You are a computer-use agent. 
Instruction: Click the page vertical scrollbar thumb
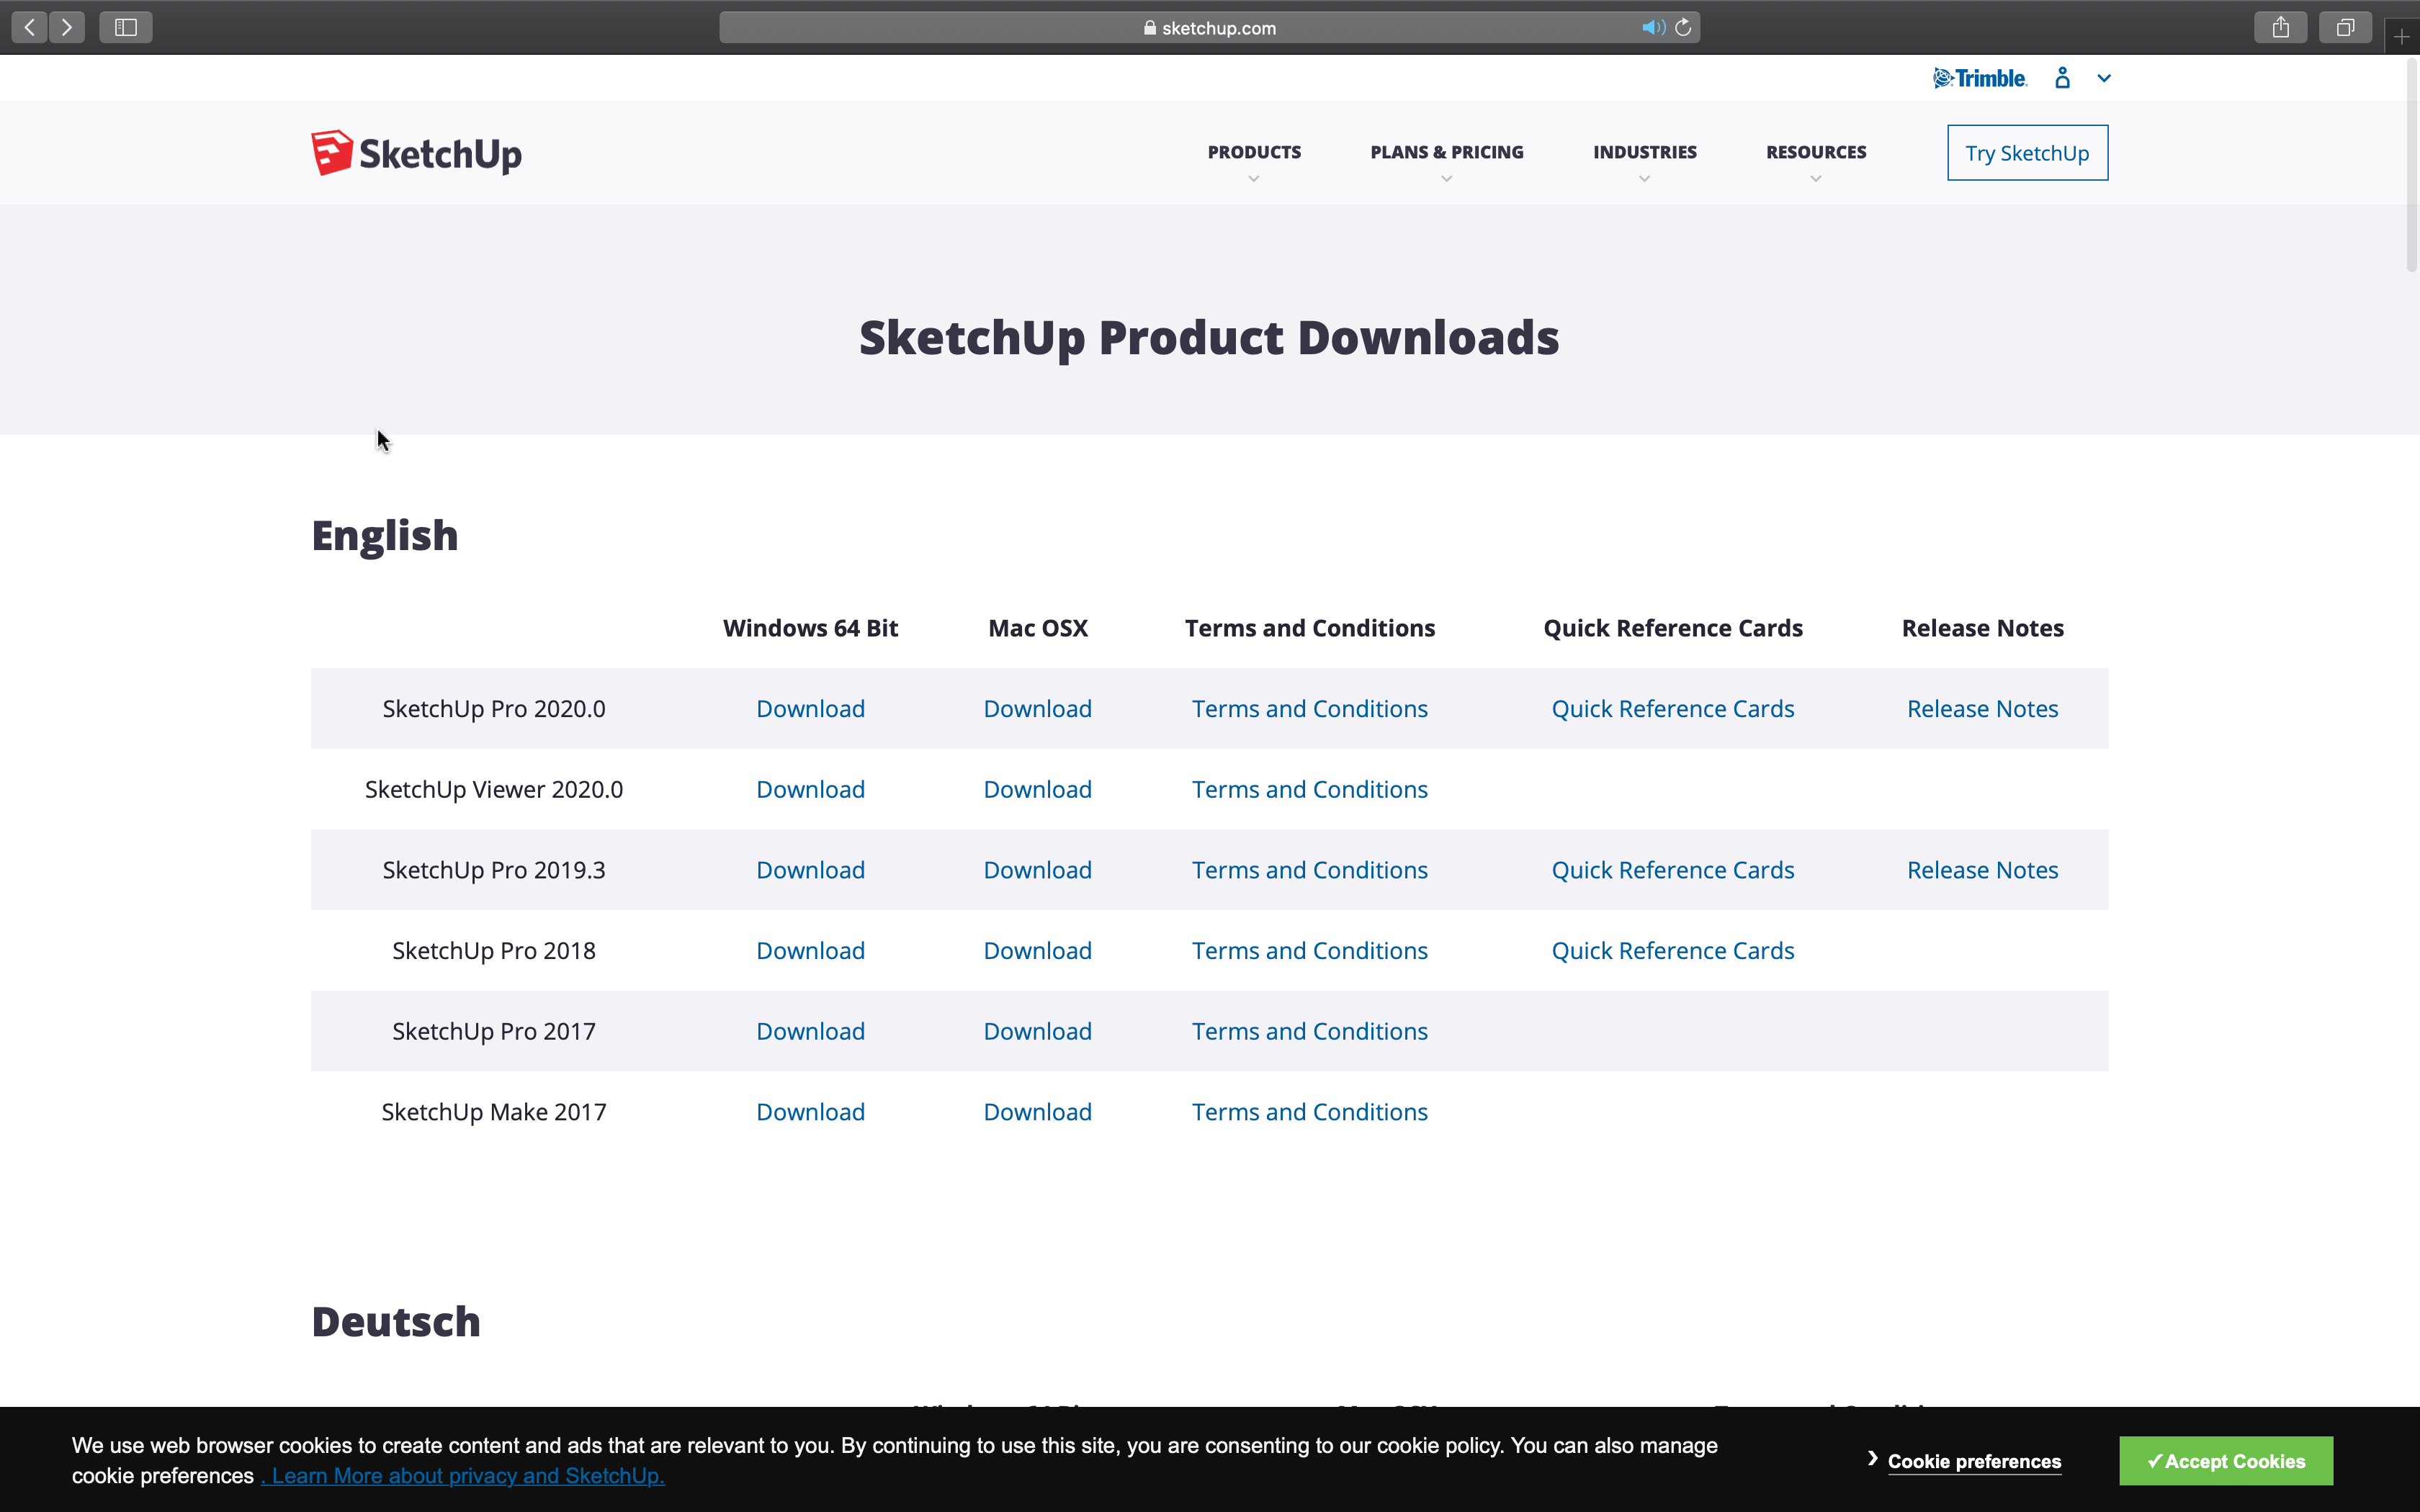[x=2412, y=165]
